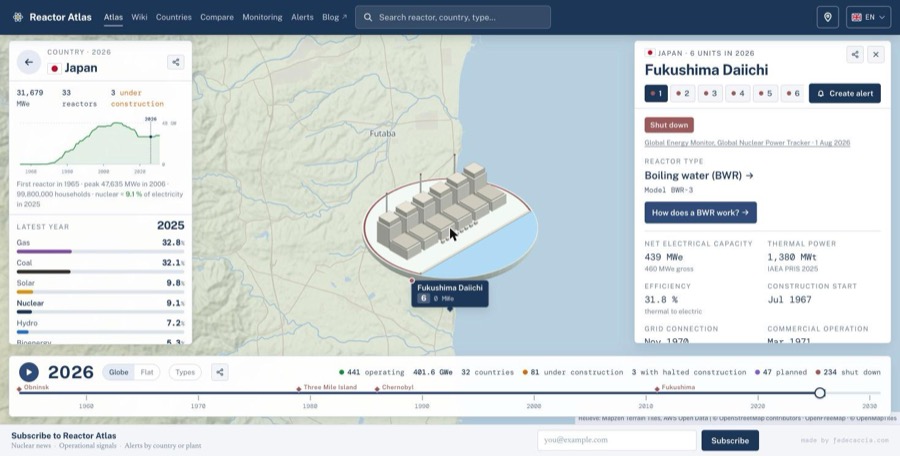Click the share icon beside Types
Screen dimensions: 900x456
pyautogui.click(x=219, y=372)
